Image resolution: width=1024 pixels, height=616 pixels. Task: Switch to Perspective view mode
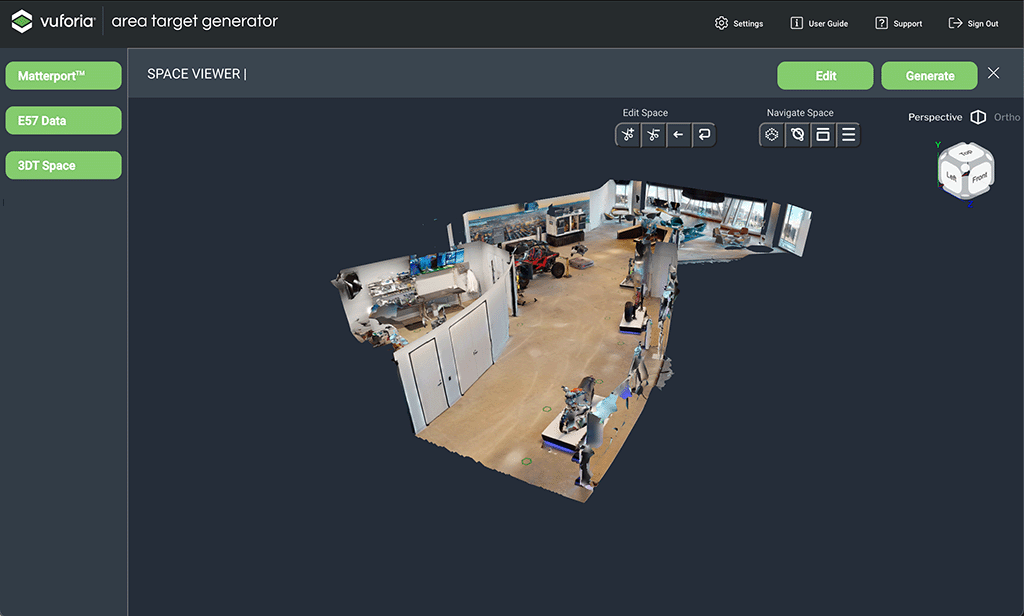[x=934, y=118]
